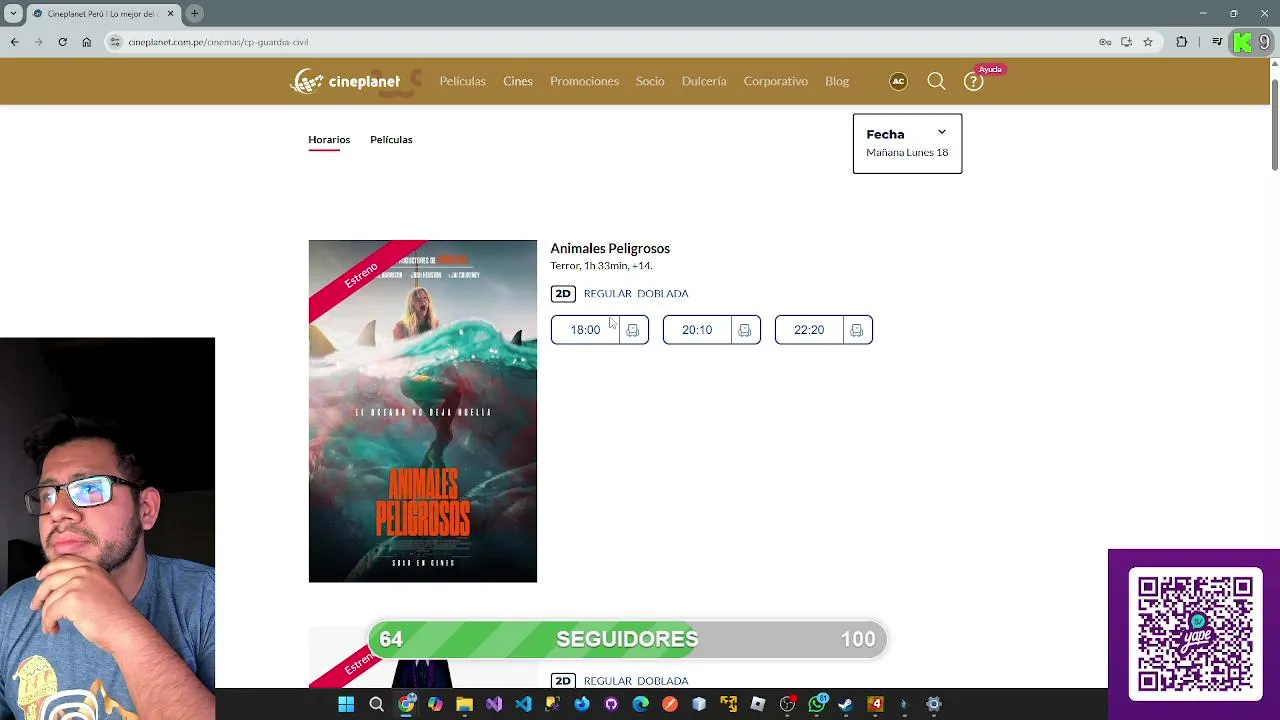
Task: Click the green K profile button
Action: [1242, 42]
